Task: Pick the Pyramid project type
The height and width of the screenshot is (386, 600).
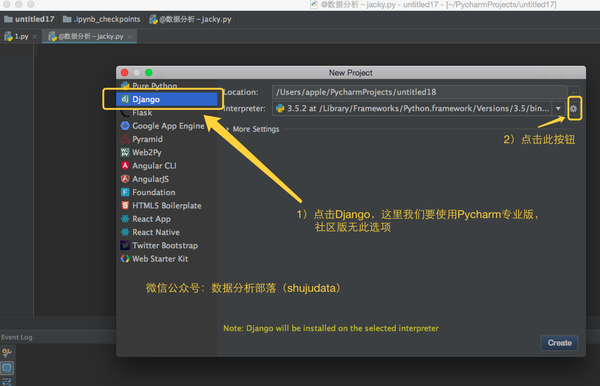Action: click(167, 139)
